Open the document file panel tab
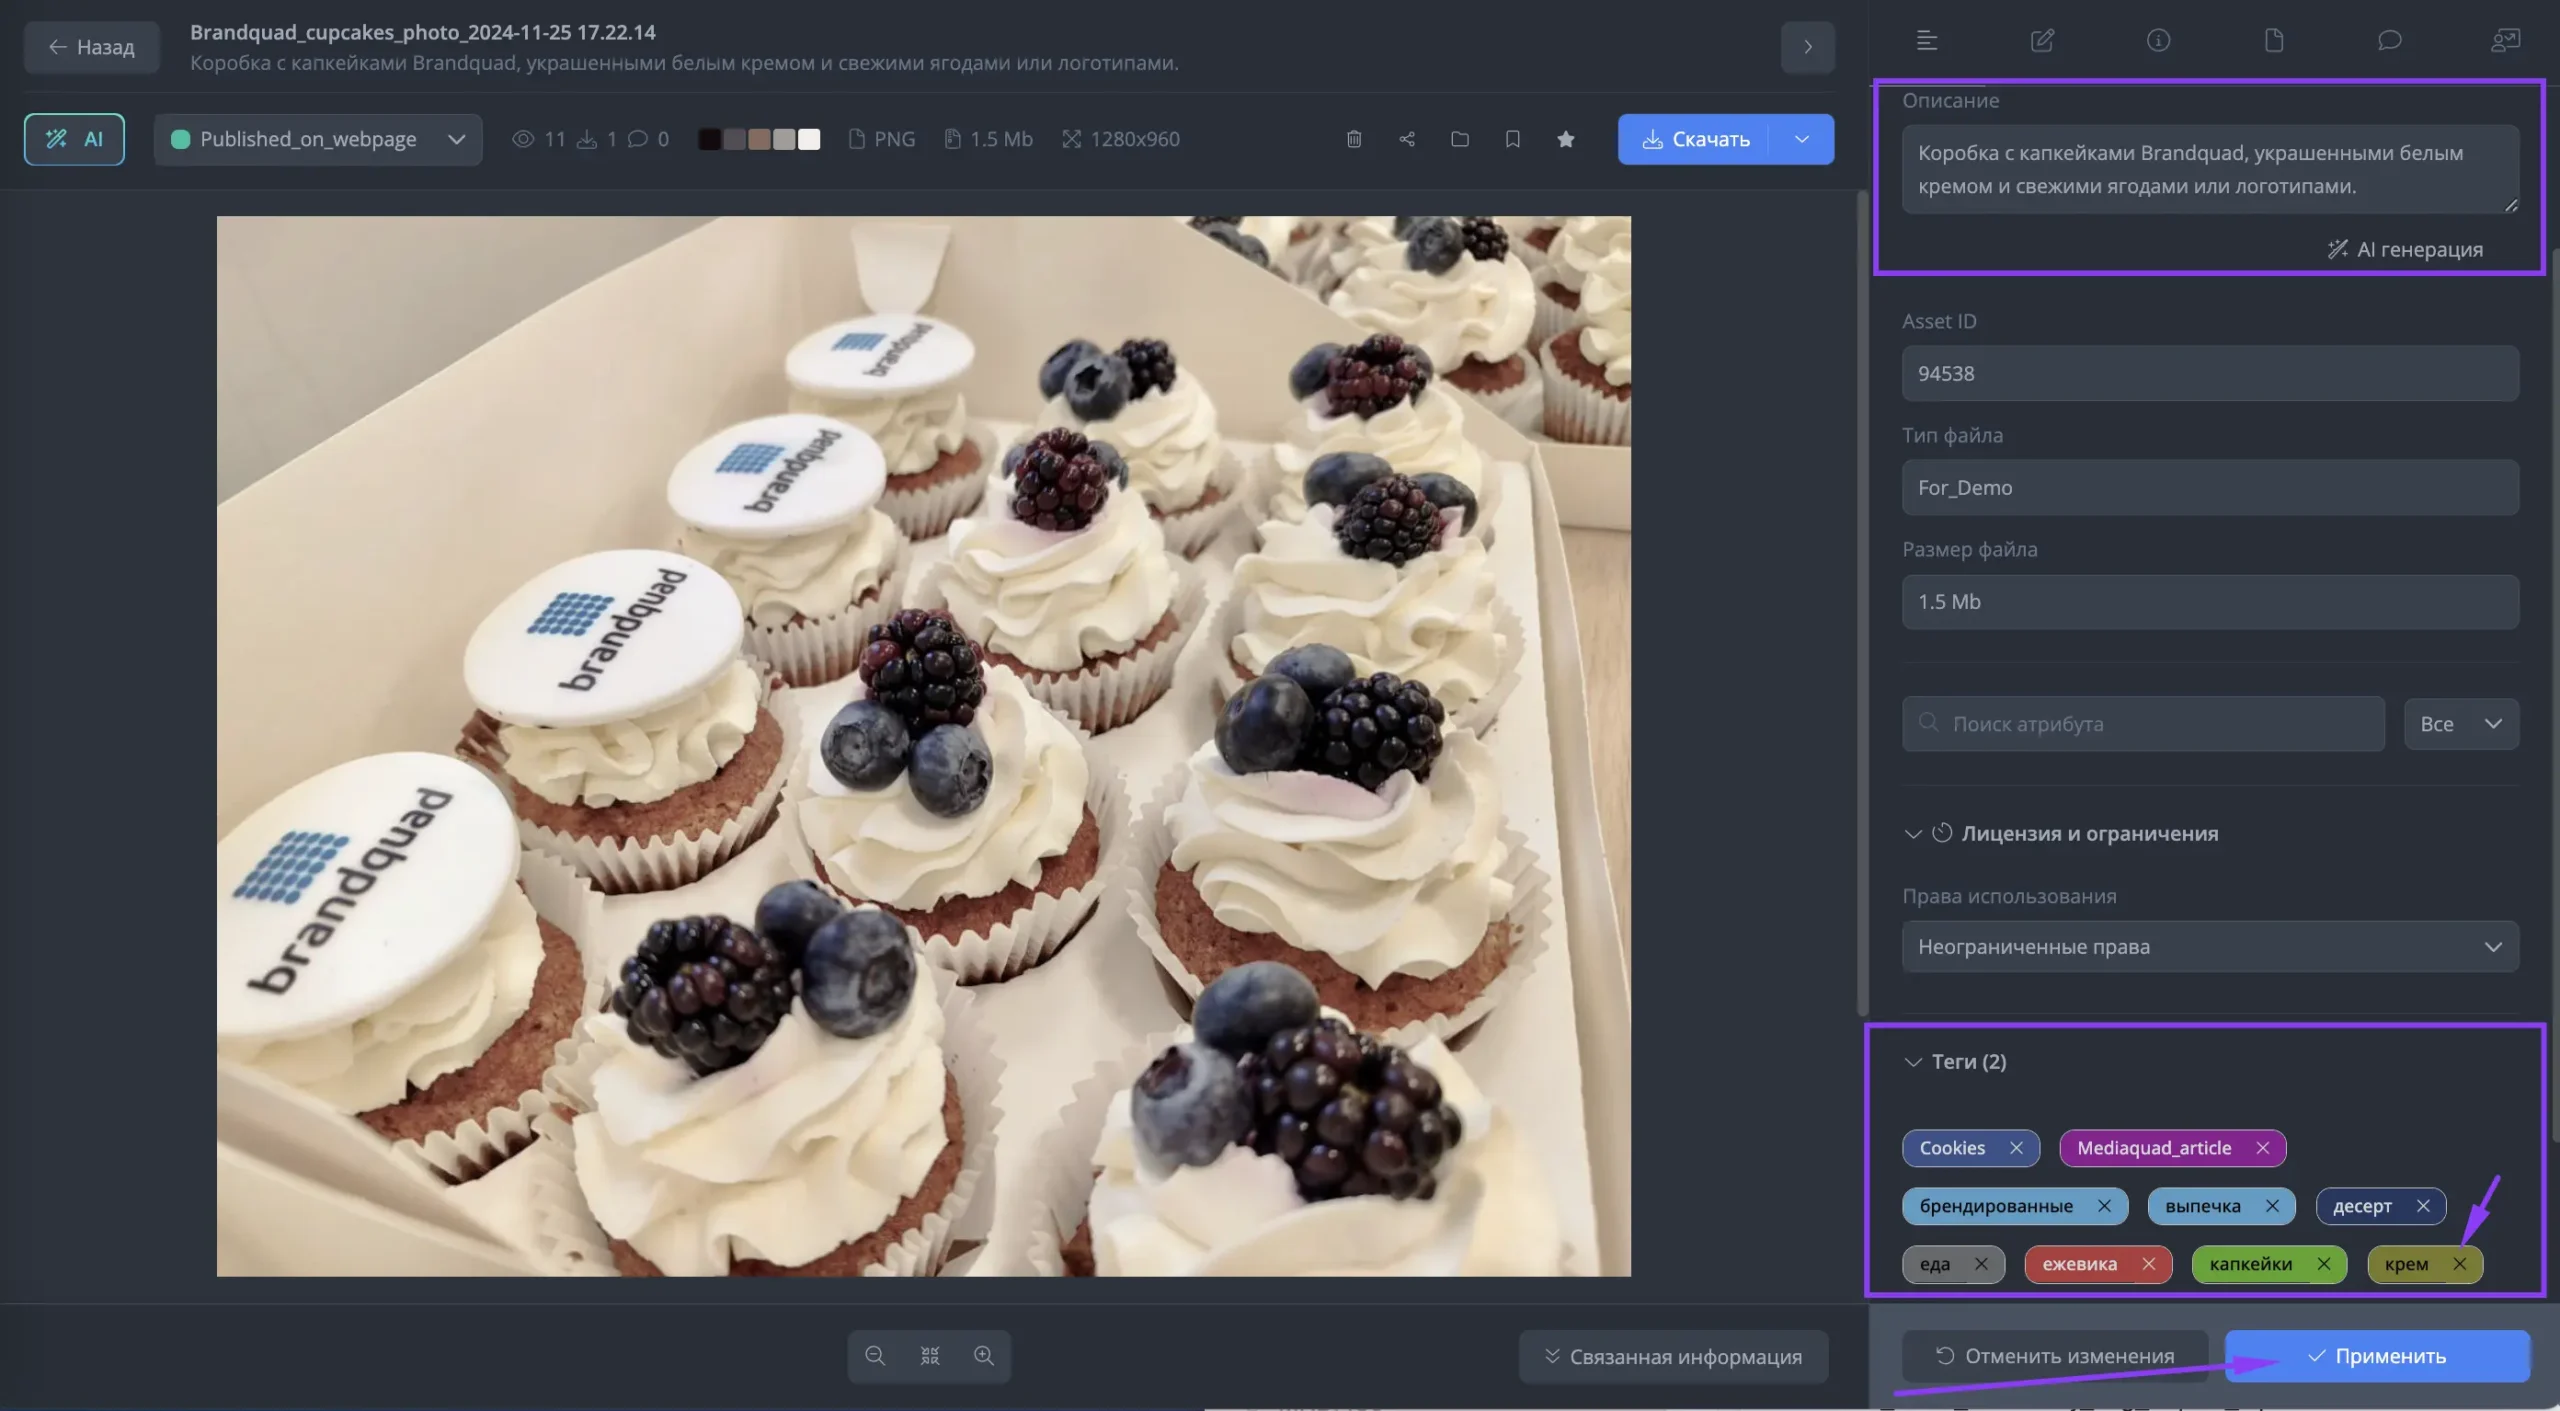2560x1411 pixels. click(x=2274, y=40)
